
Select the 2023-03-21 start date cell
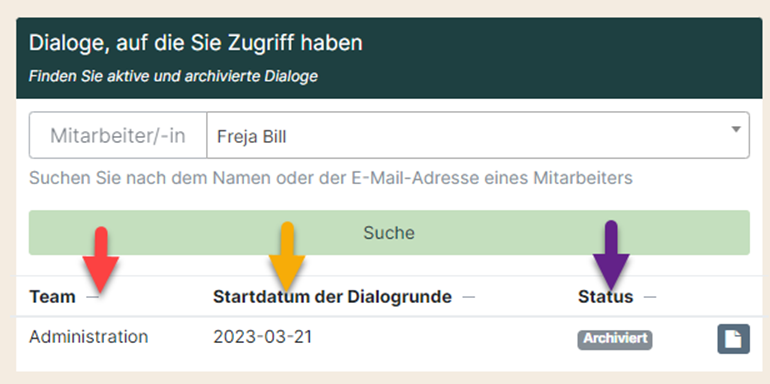262,337
